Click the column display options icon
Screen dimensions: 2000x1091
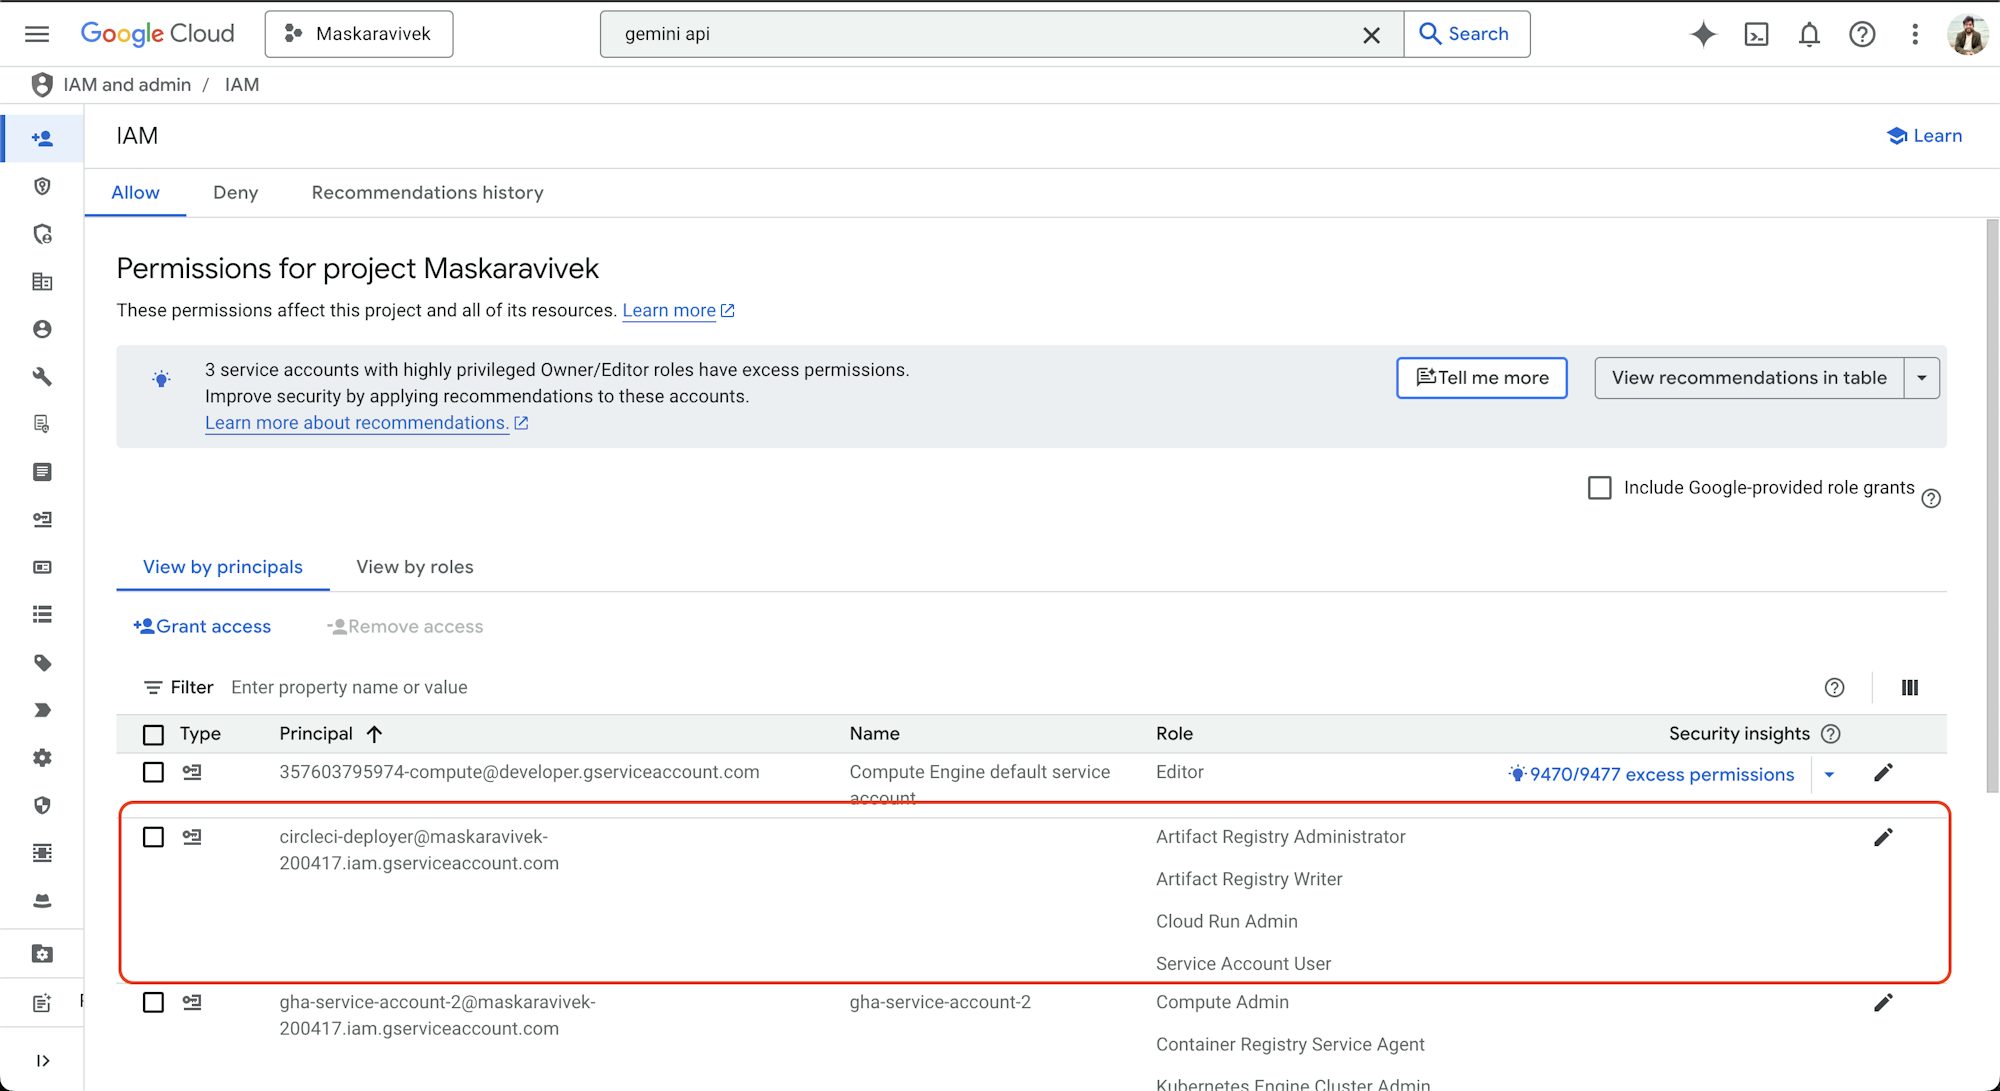1910,687
